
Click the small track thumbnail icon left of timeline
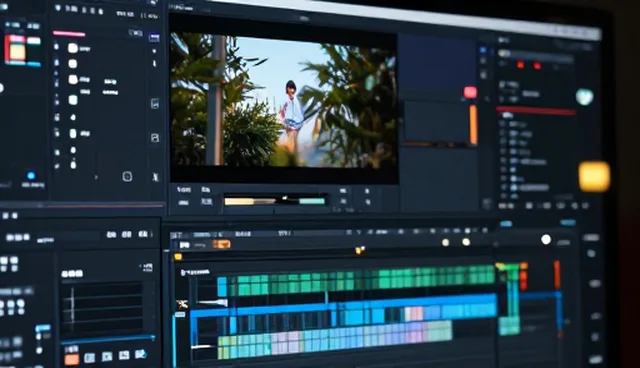[x=182, y=304]
